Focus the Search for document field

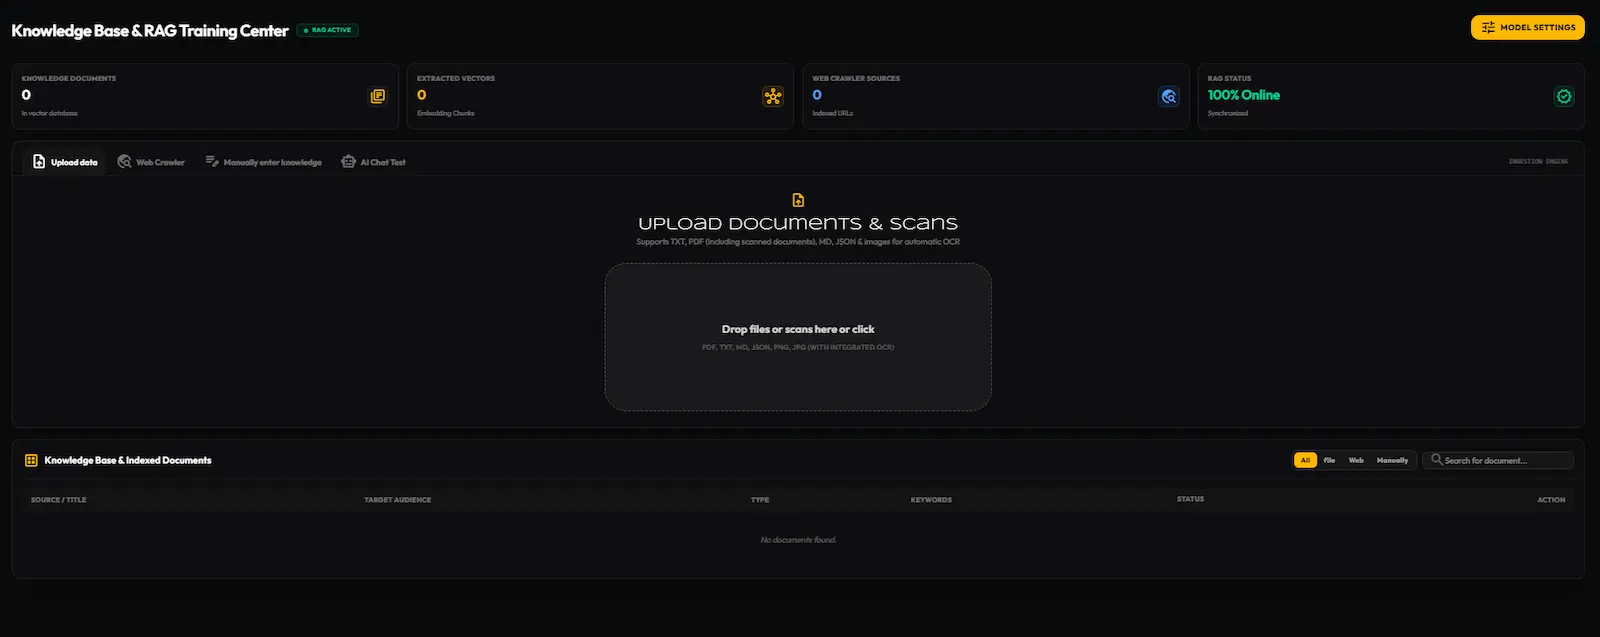(x=1498, y=460)
